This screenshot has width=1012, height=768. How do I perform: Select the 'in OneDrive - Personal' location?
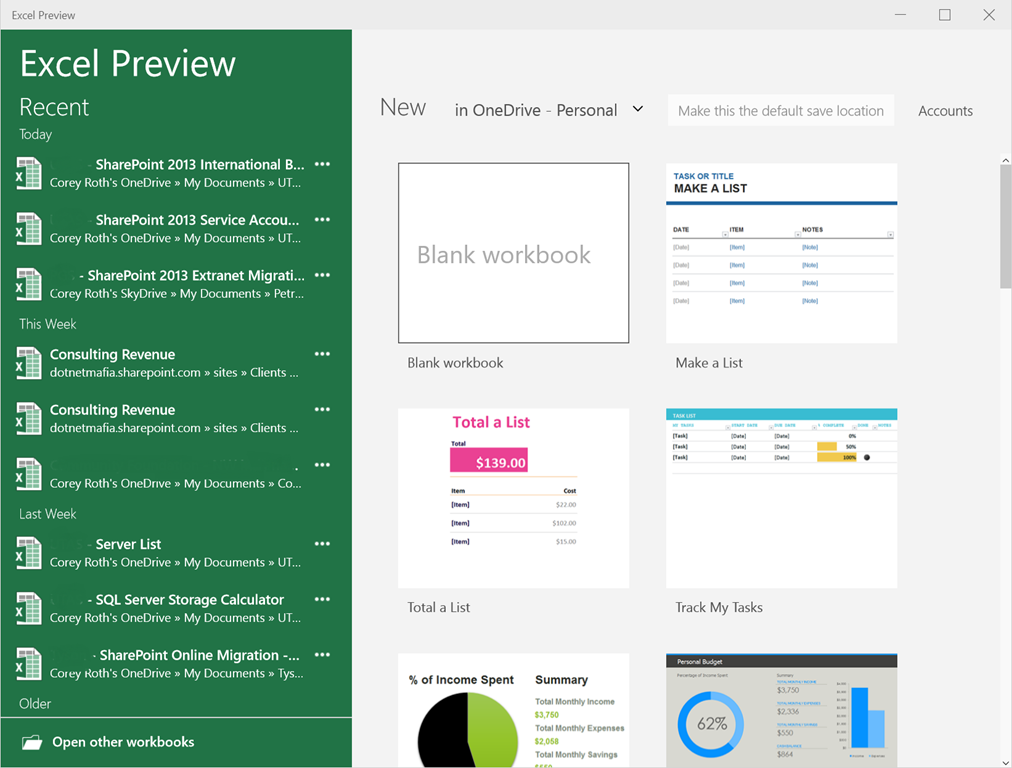(x=536, y=110)
